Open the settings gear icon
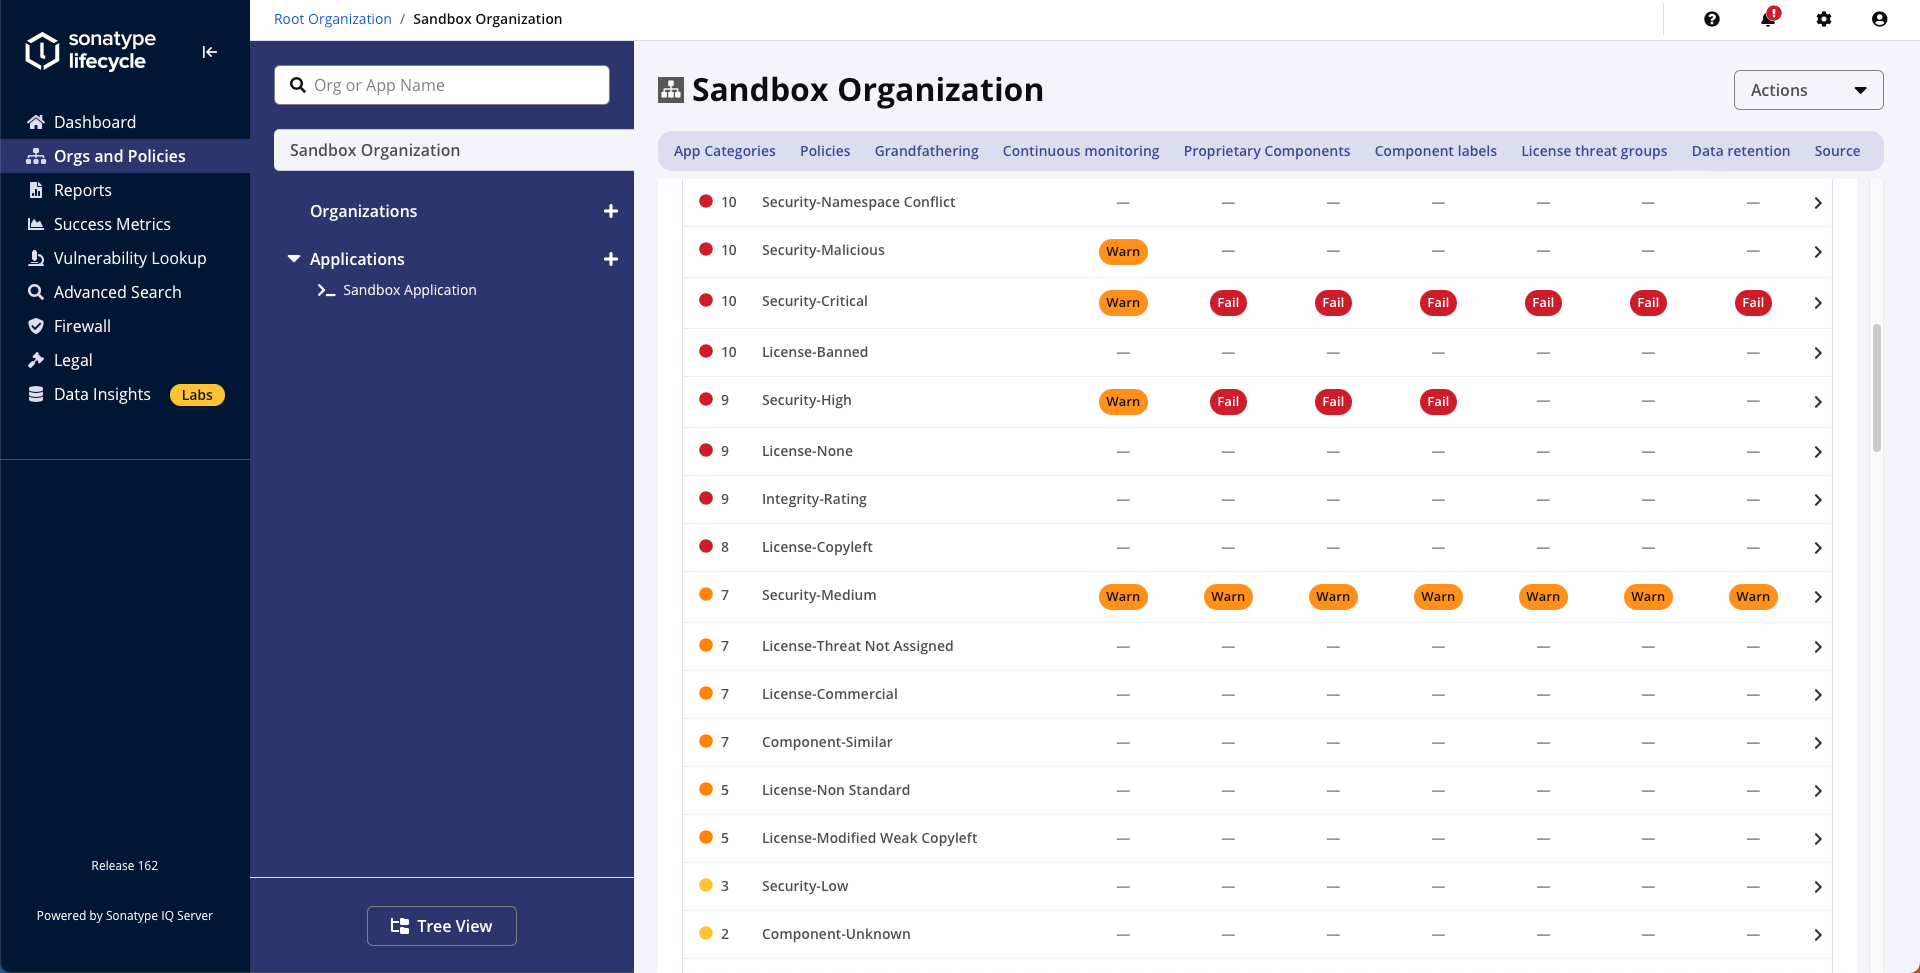 coord(1823,19)
